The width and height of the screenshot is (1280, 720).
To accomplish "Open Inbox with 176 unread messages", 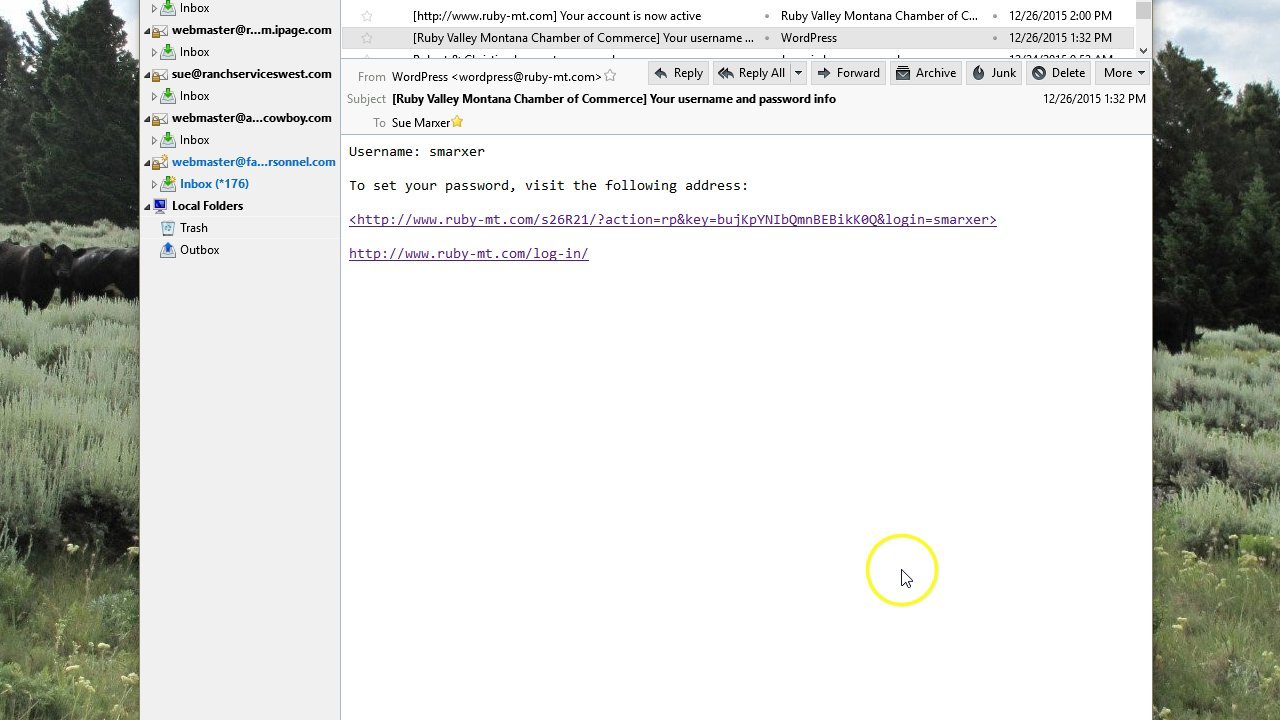I will click(214, 184).
